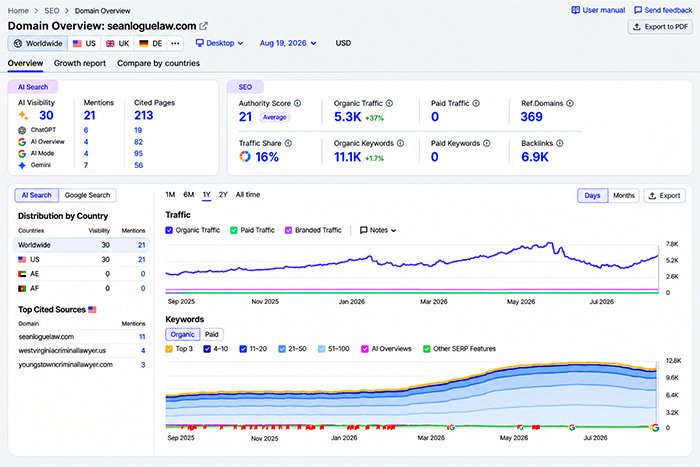Click the User manual book icon
Viewport: 700px width, 467px height.
pyautogui.click(x=576, y=10)
